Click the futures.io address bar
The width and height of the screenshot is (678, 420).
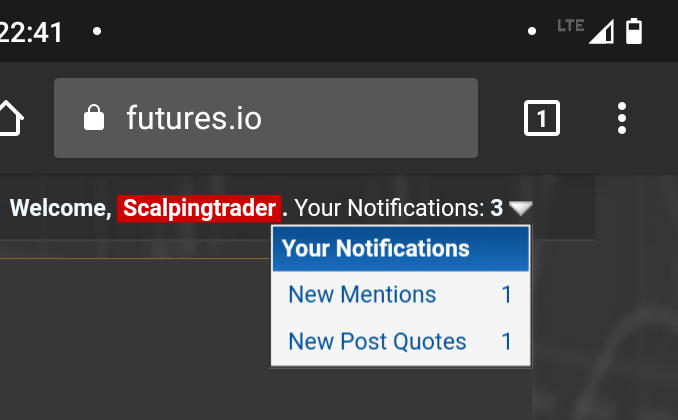tap(265, 118)
